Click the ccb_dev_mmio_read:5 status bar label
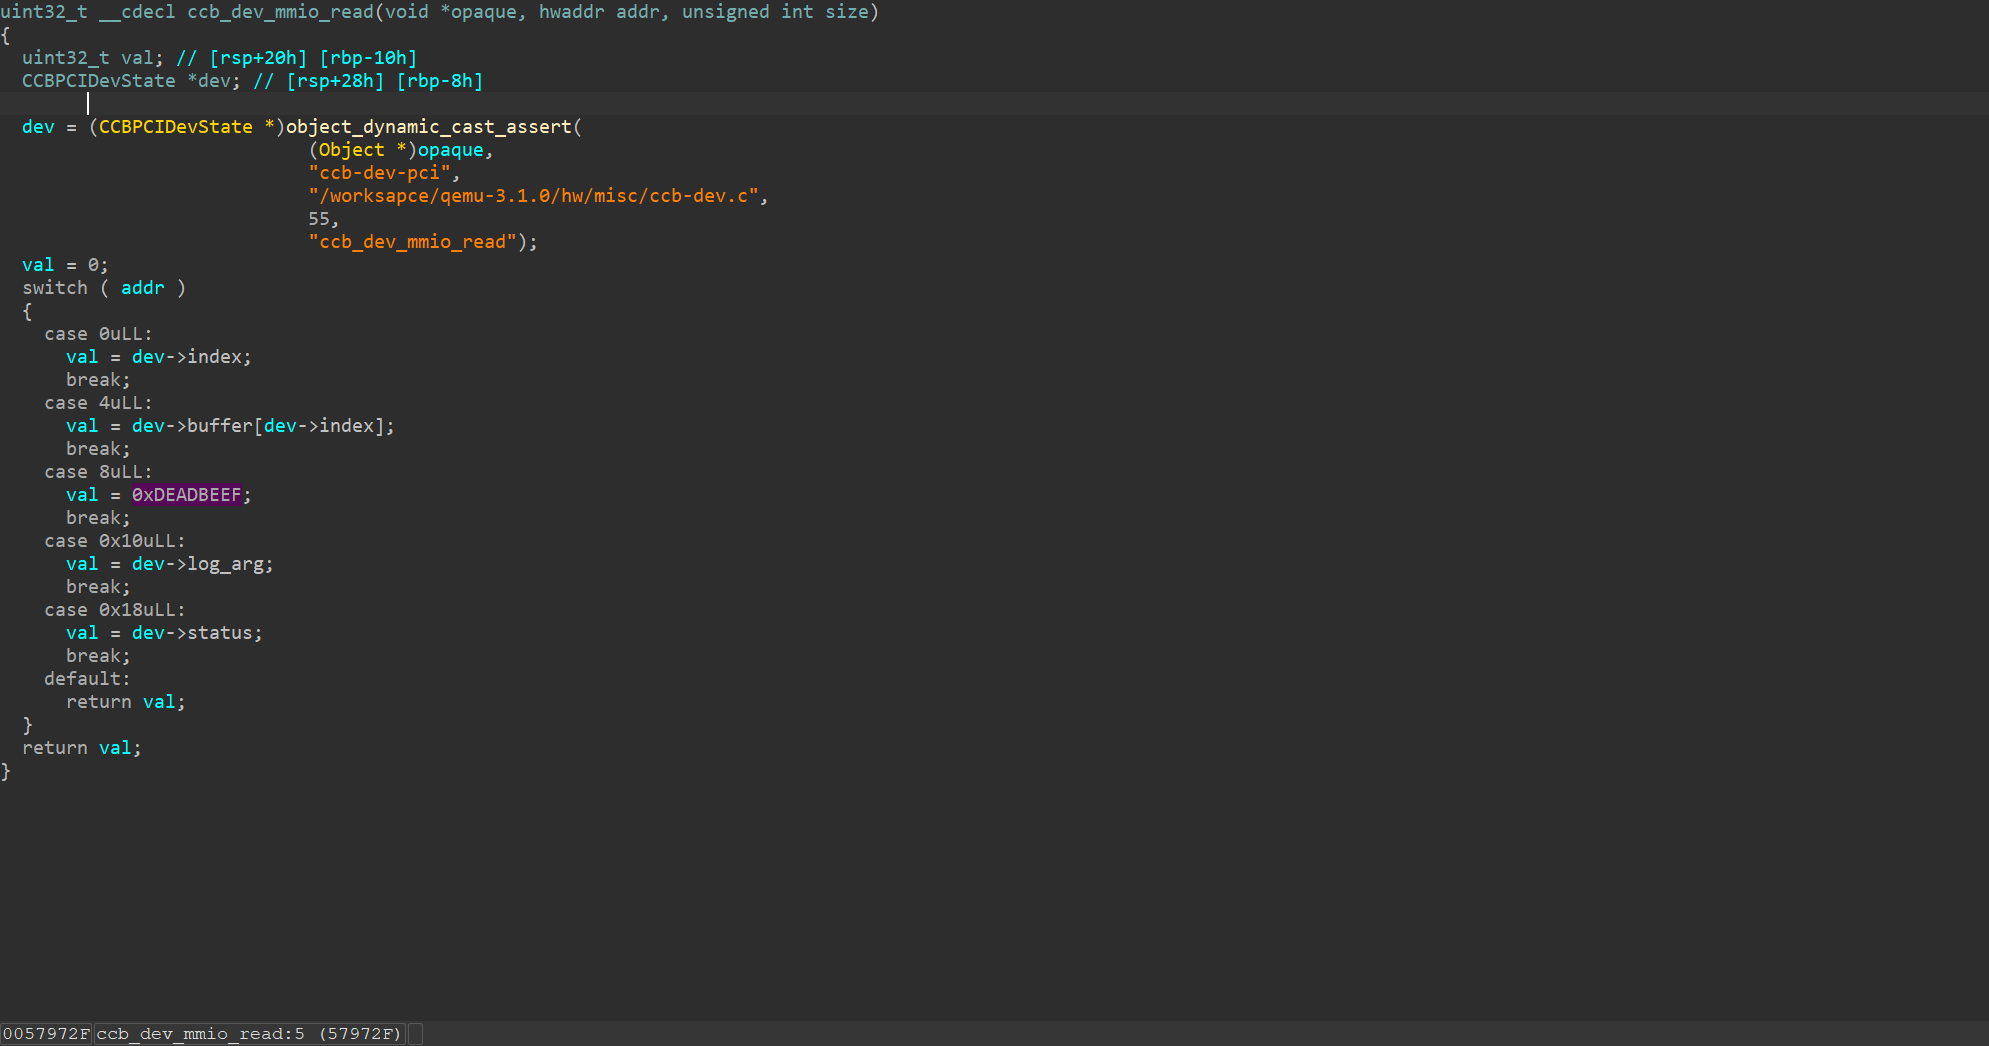Image resolution: width=1989 pixels, height=1046 pixels. [x=200, y=1034]
